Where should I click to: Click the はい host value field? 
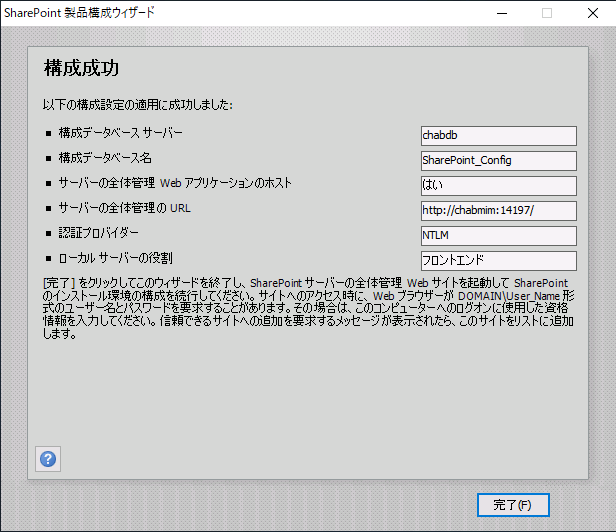(499, 185)
